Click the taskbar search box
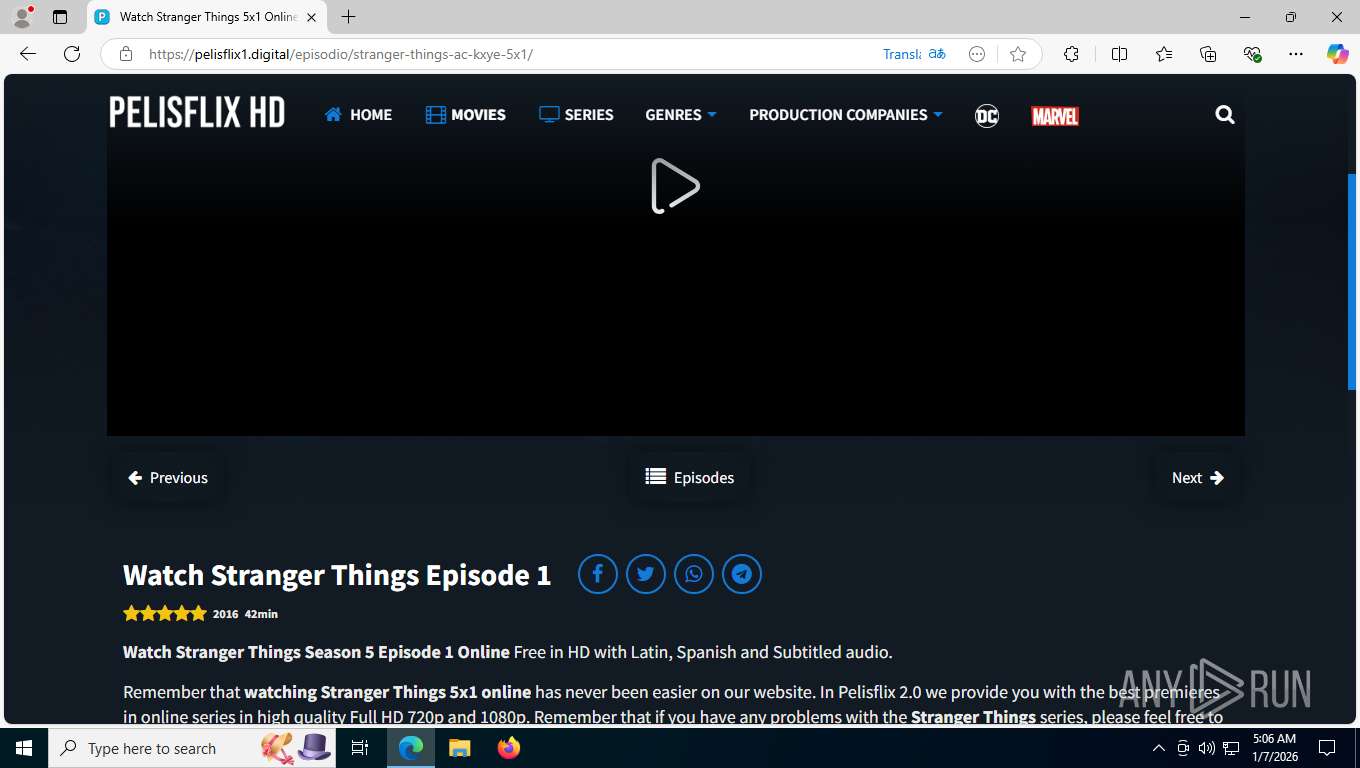1360x768 pixels. [192, 748]
